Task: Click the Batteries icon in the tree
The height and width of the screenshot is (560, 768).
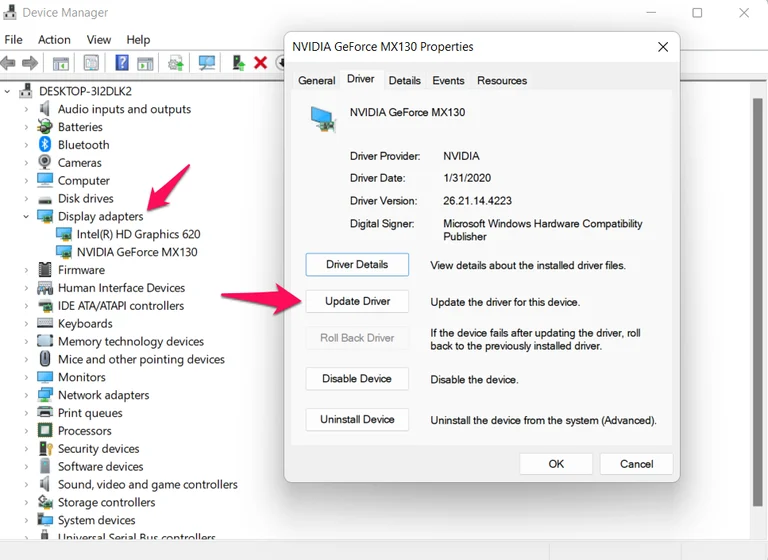Action: (x=45, y=126)
